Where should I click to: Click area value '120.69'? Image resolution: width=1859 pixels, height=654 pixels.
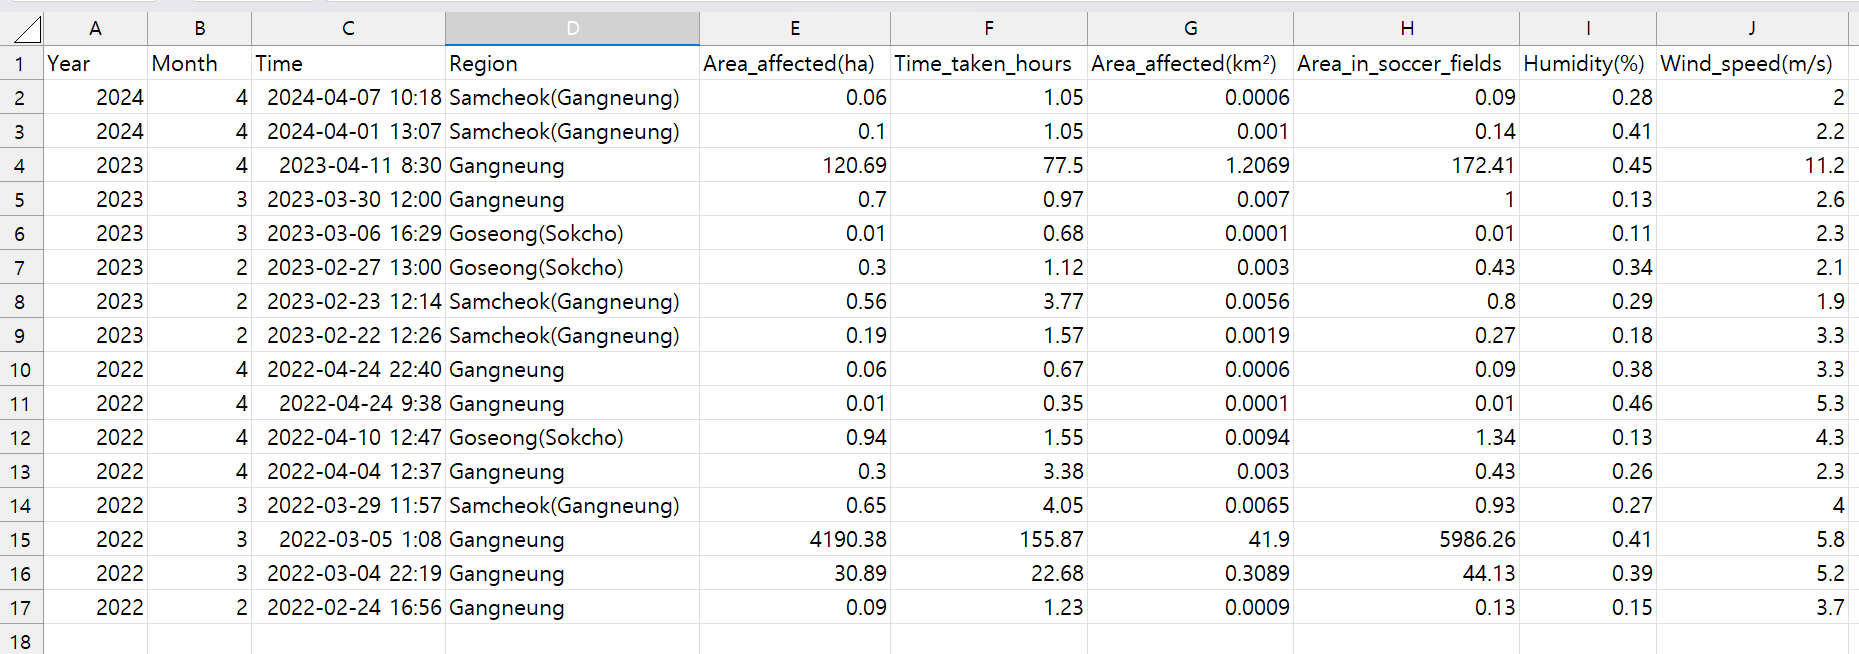coord(795,166)
